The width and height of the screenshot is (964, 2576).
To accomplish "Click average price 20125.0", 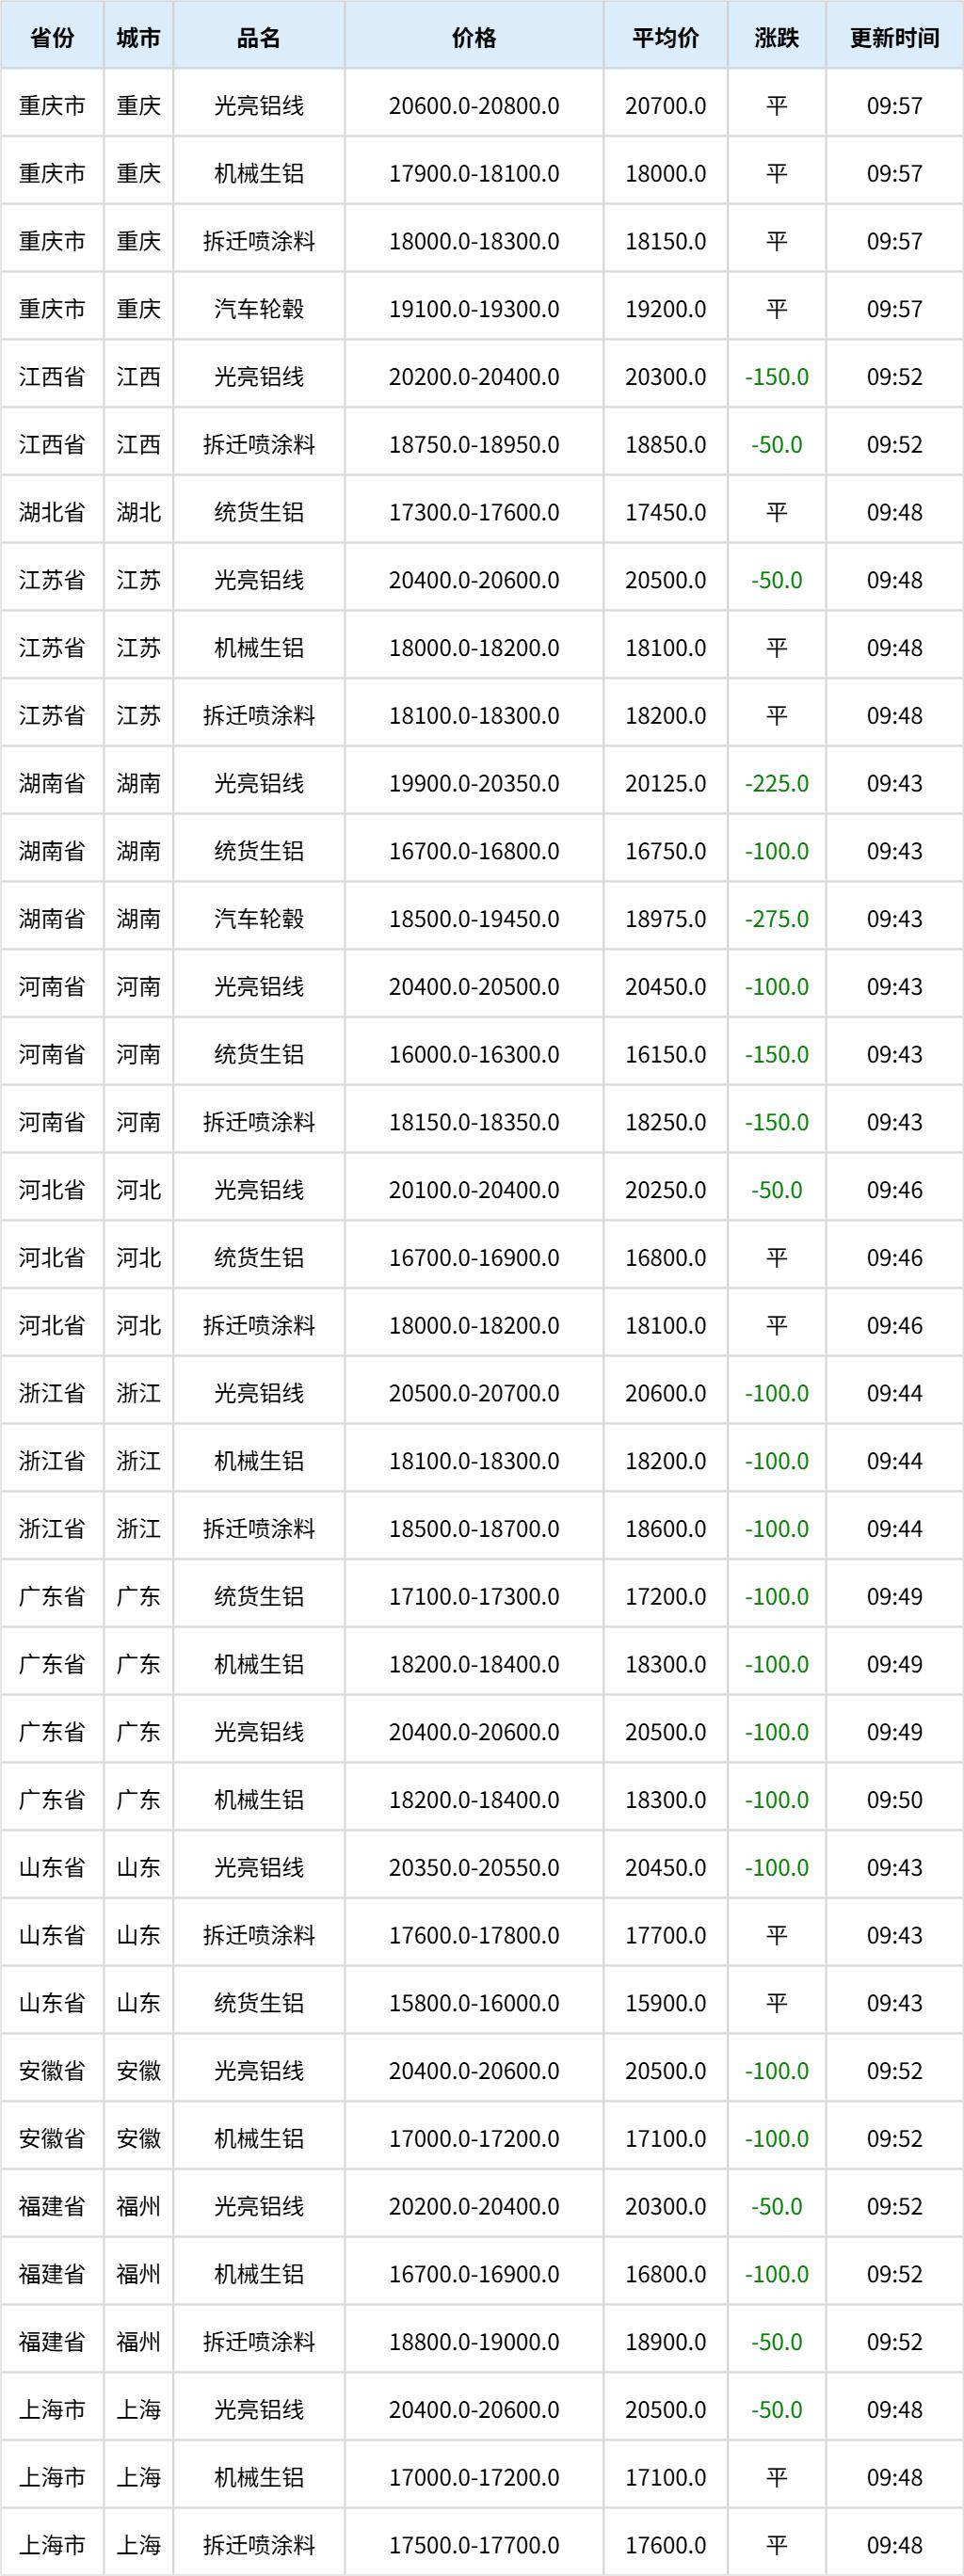I will [x=666, y=783].
